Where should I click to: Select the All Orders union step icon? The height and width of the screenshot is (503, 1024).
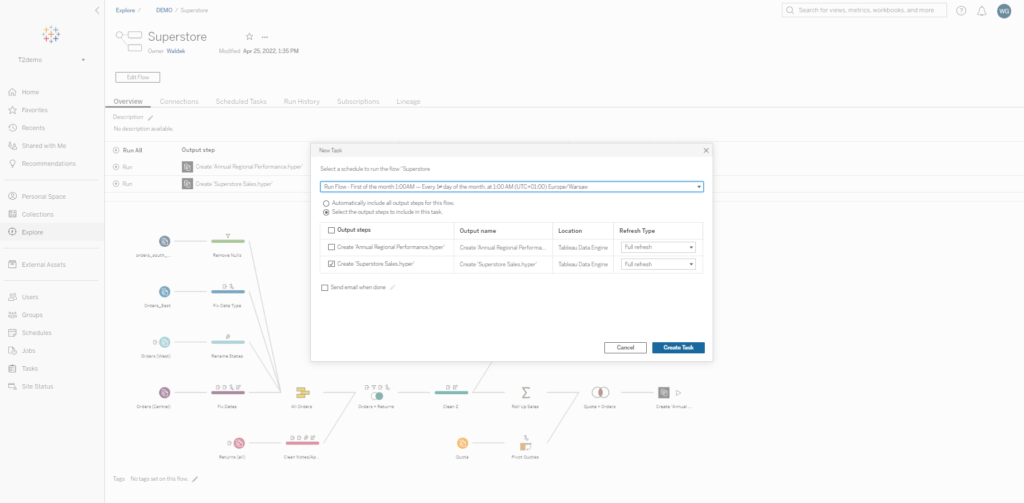coord(302,393)
